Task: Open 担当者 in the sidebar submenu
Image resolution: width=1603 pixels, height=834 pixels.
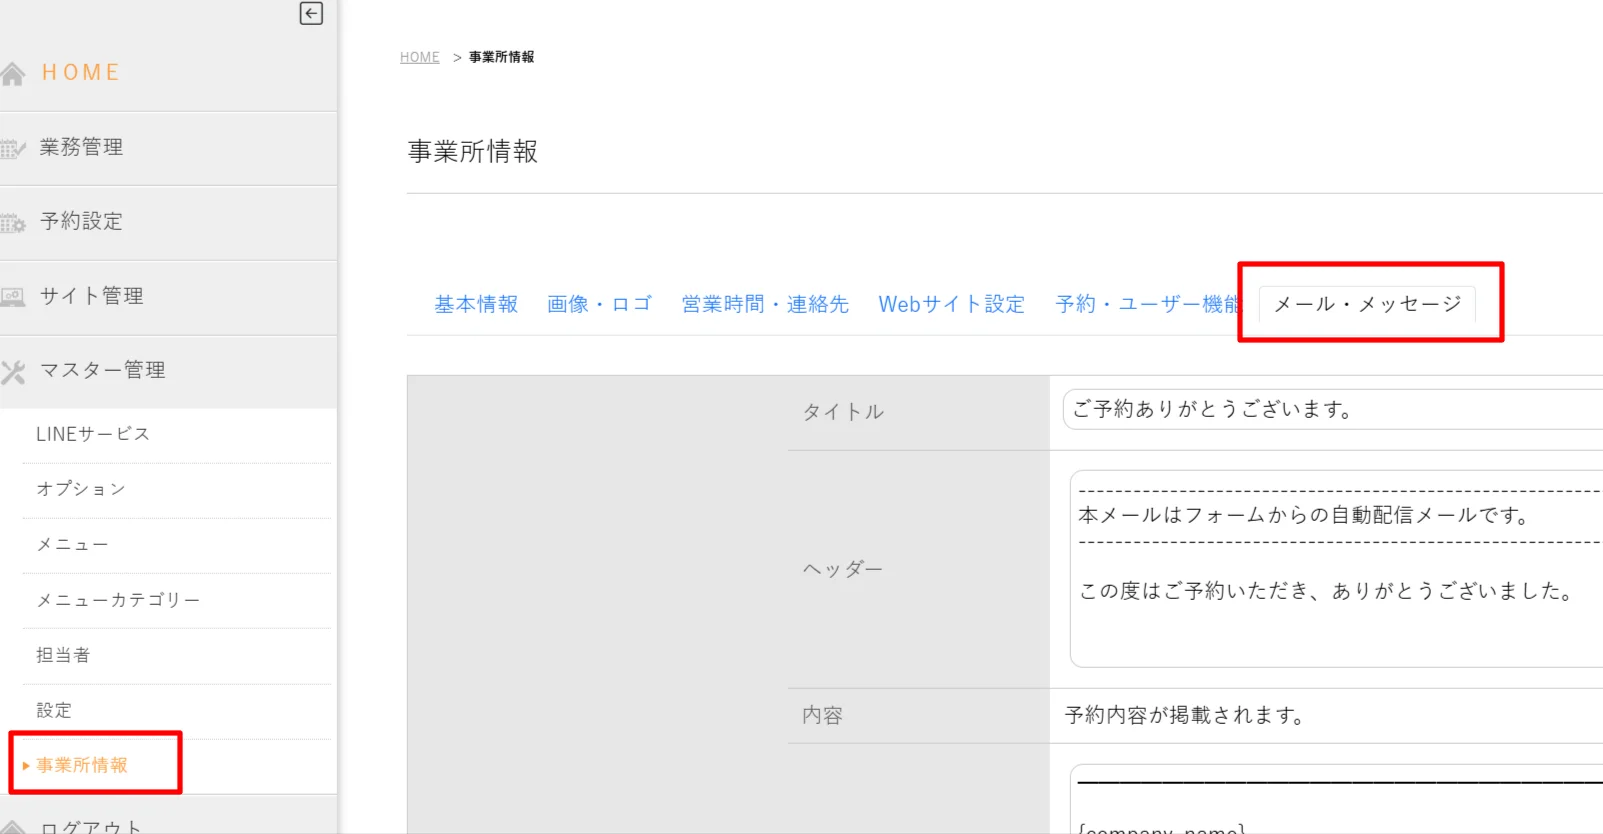Action: [63, 655]
